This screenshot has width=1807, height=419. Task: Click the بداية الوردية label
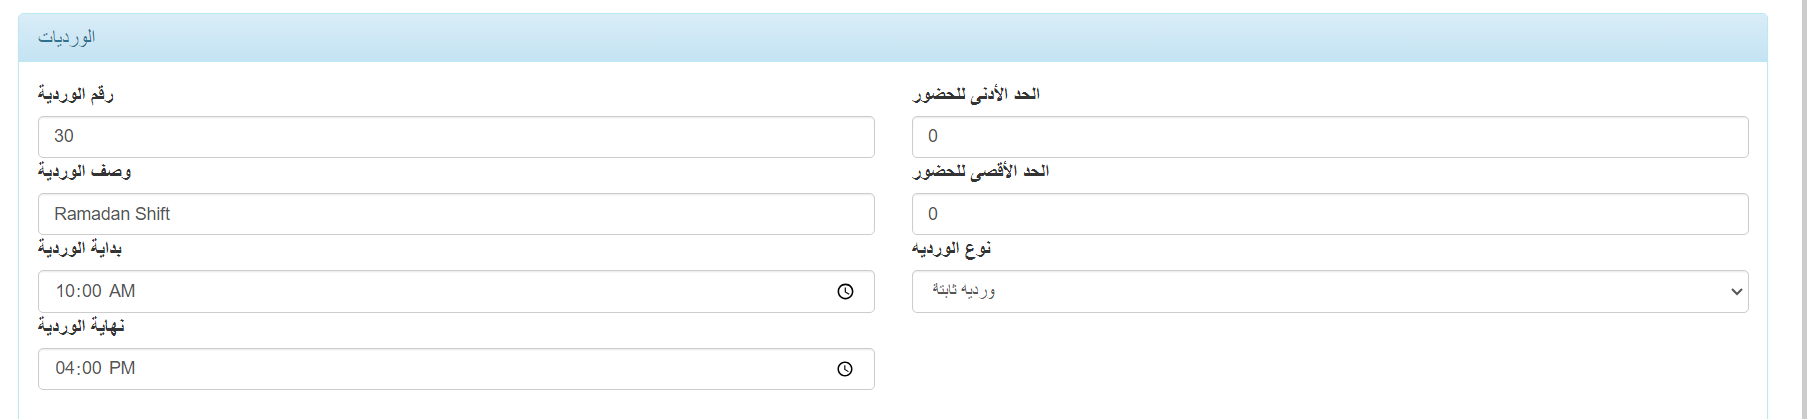coord(80,248)
